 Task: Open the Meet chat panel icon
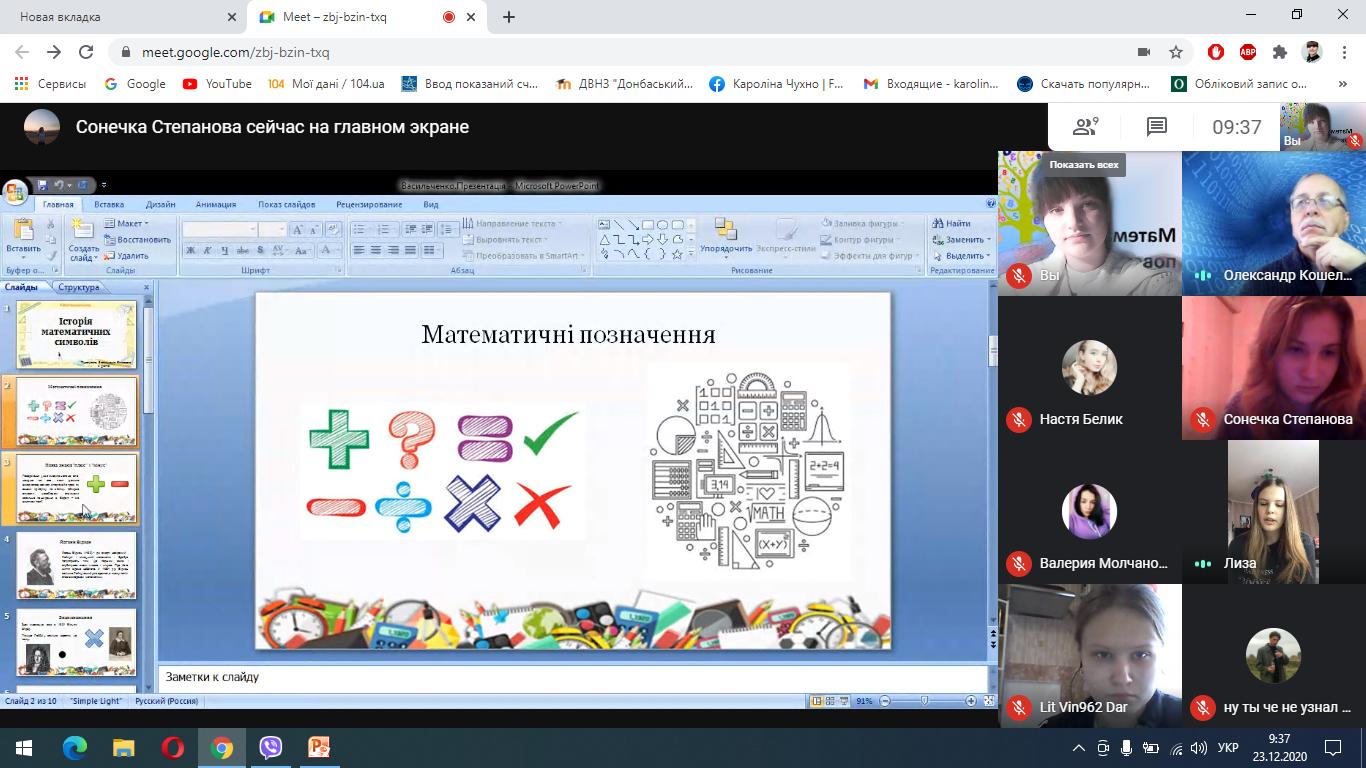click(1157, 127)
